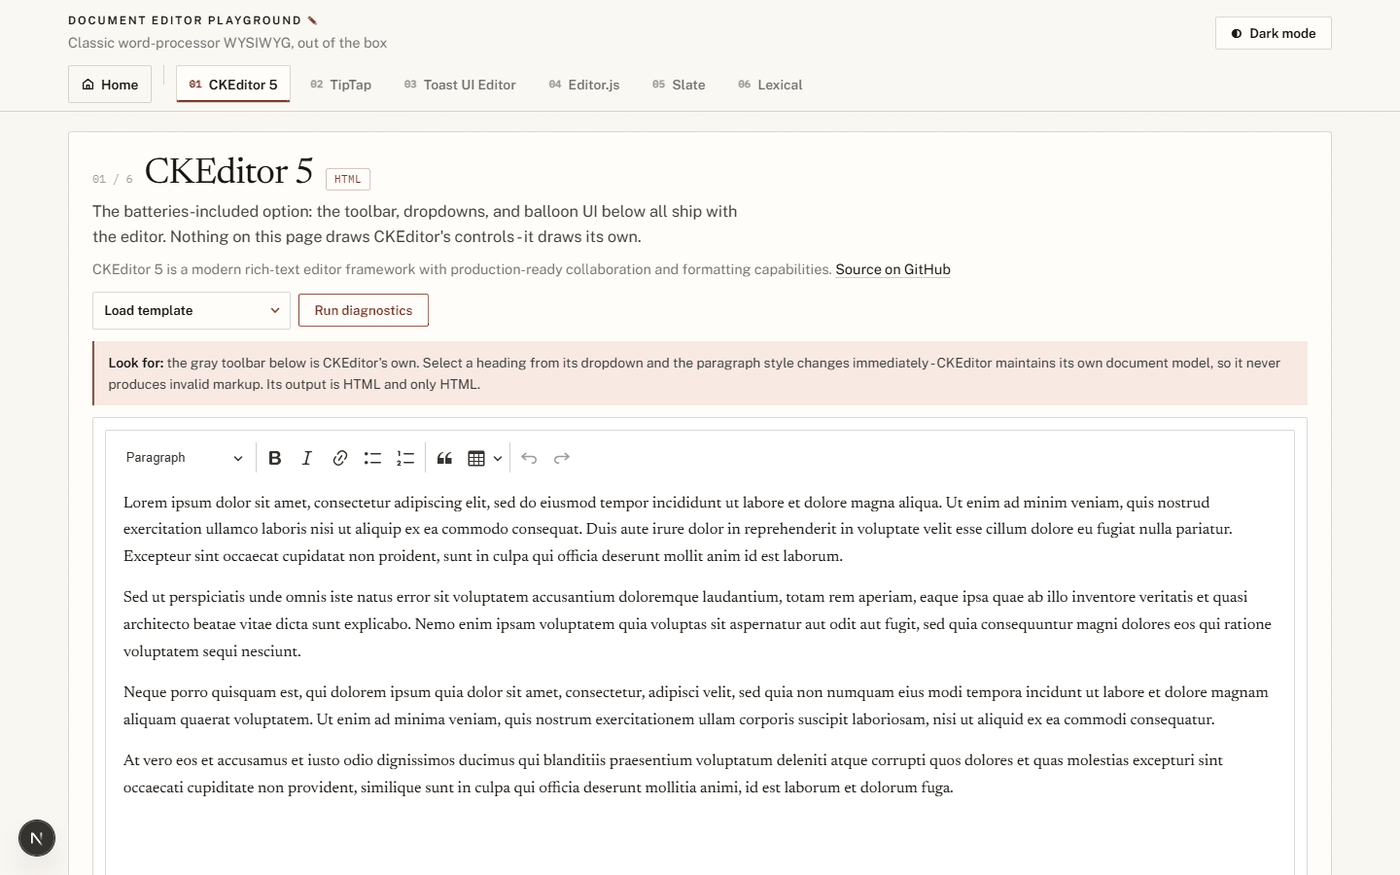Image resolution: width=1400 pixels, height=875 pixels.
Task: Open the Load template dropdown
Action: [x=191, y=310]
